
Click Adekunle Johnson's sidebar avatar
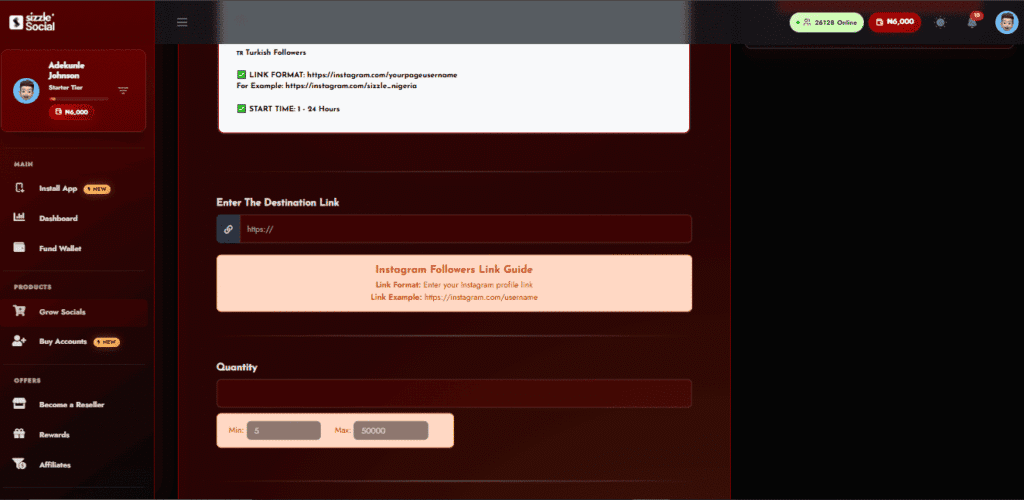coord(26,91)
